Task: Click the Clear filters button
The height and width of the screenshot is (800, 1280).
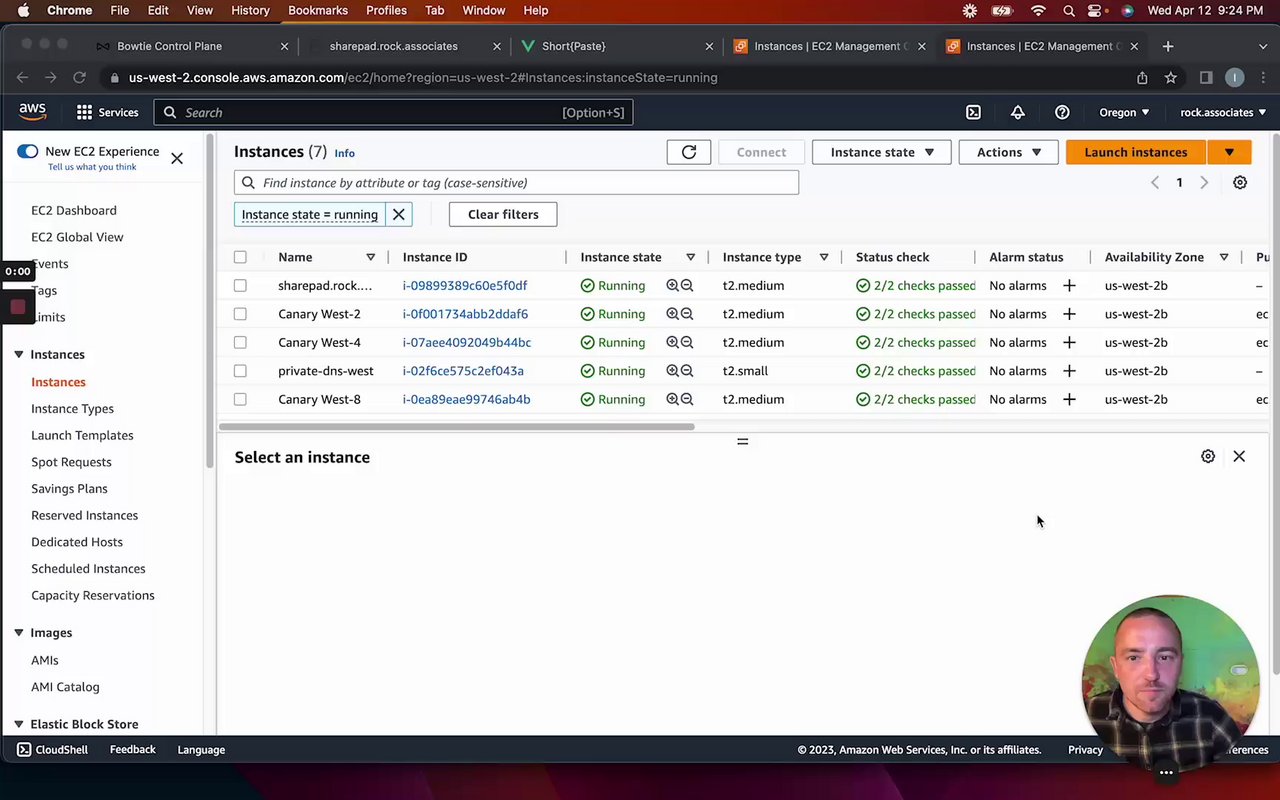Action: (503, 214)
